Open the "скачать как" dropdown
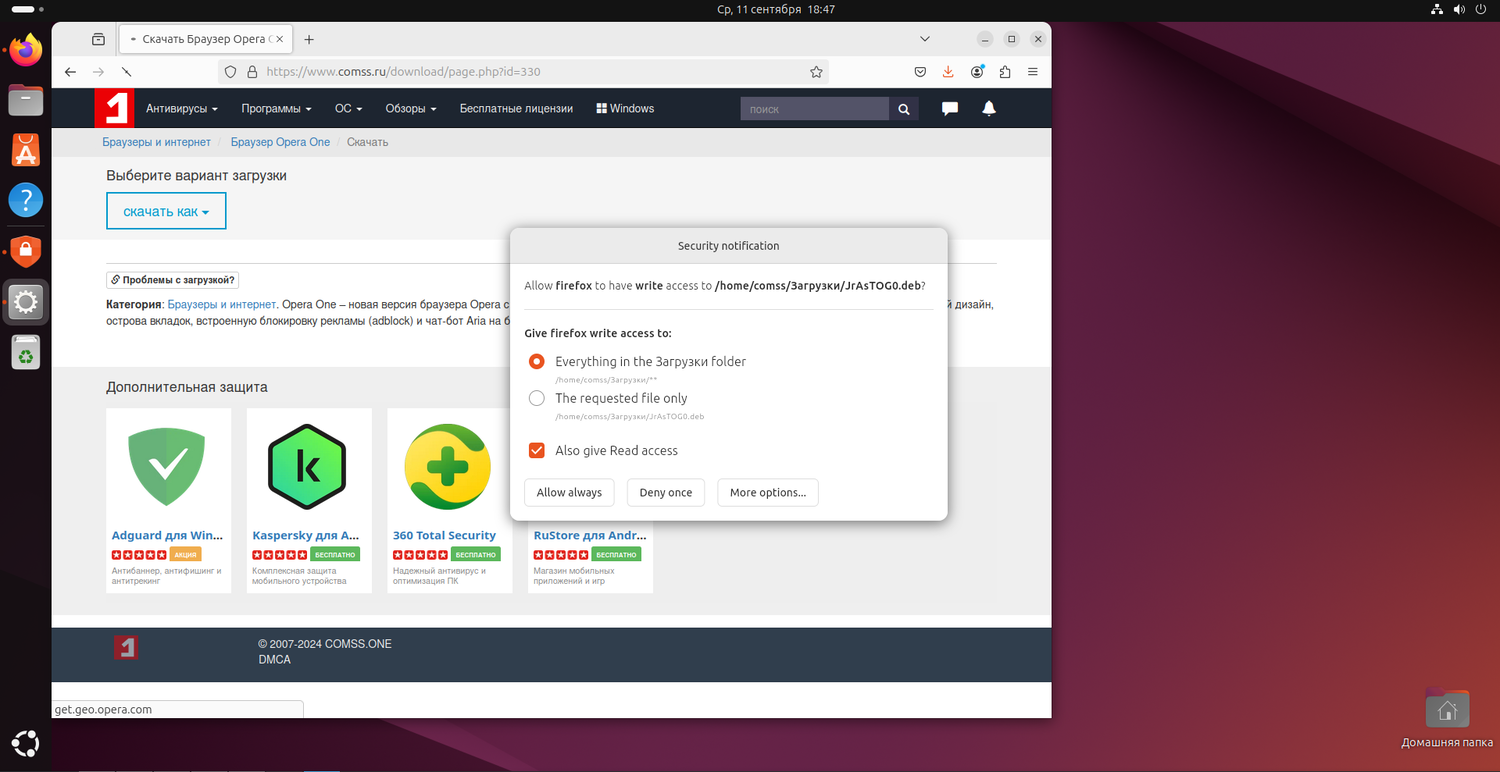 tap(166, 212)
